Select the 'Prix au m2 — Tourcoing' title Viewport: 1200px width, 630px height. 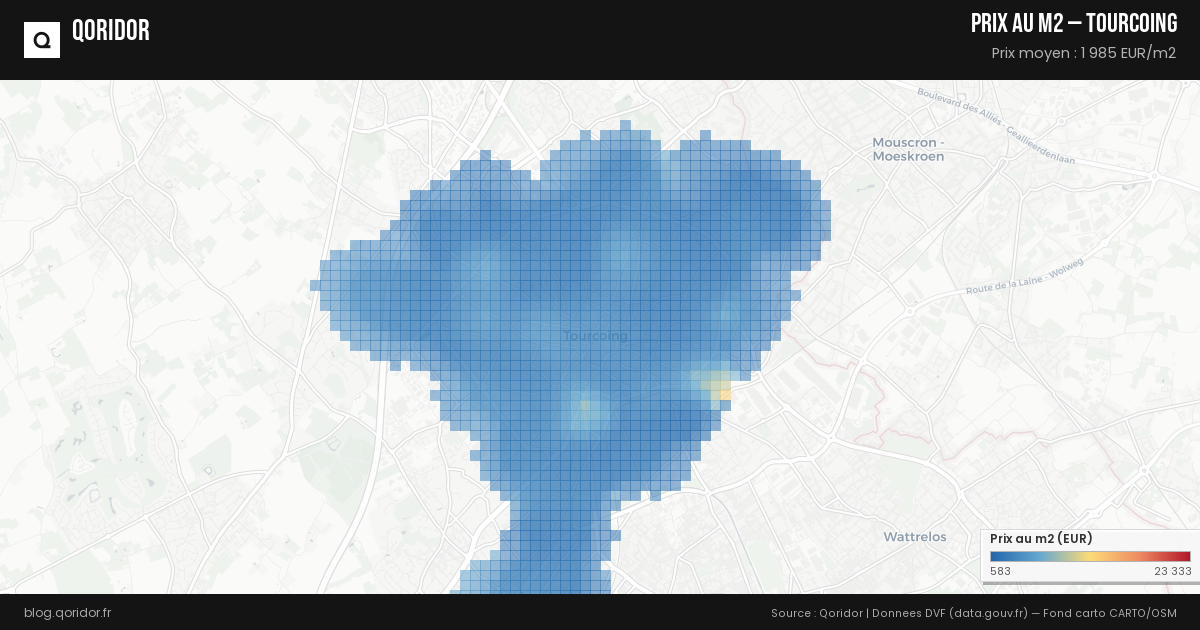(x=1073, y=24)
